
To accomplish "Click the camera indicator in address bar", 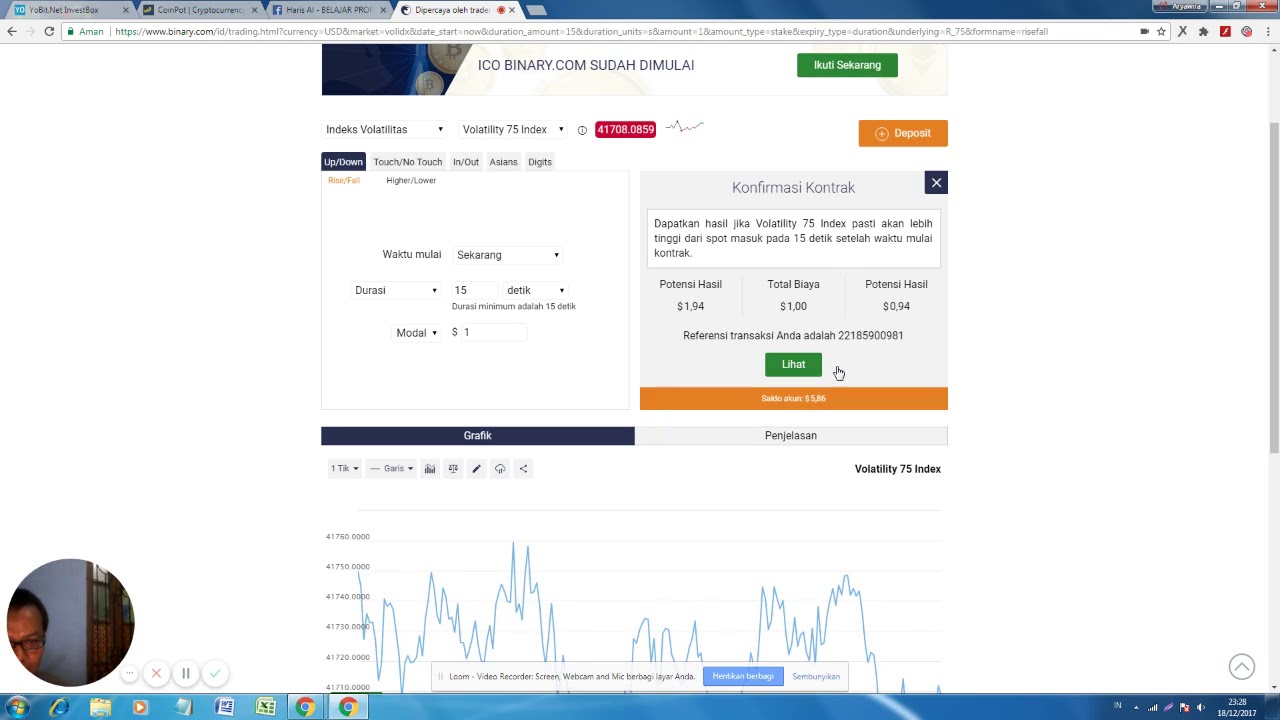I will [1144, 31].
